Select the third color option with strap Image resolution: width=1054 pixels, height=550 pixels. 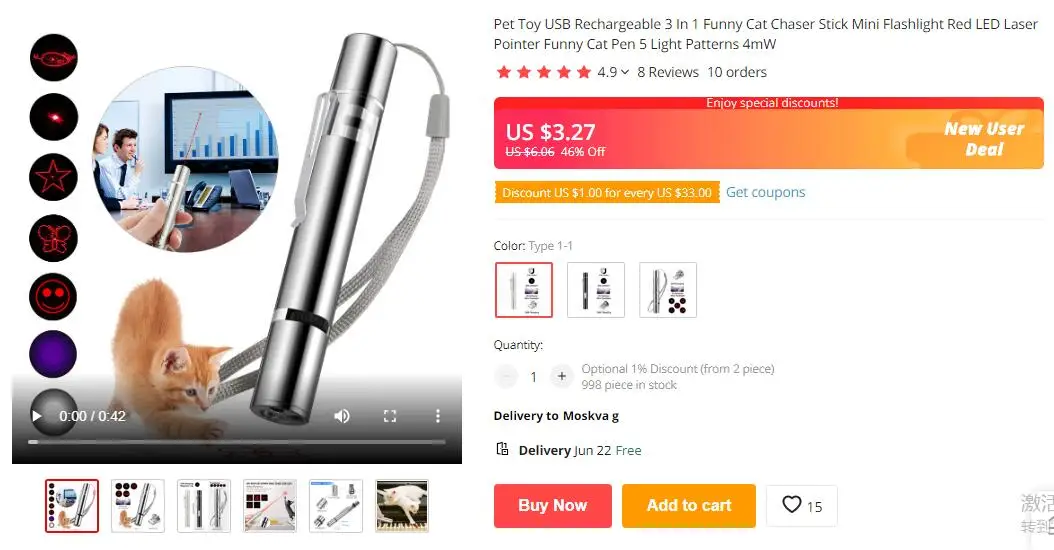(x=667, y=290)
